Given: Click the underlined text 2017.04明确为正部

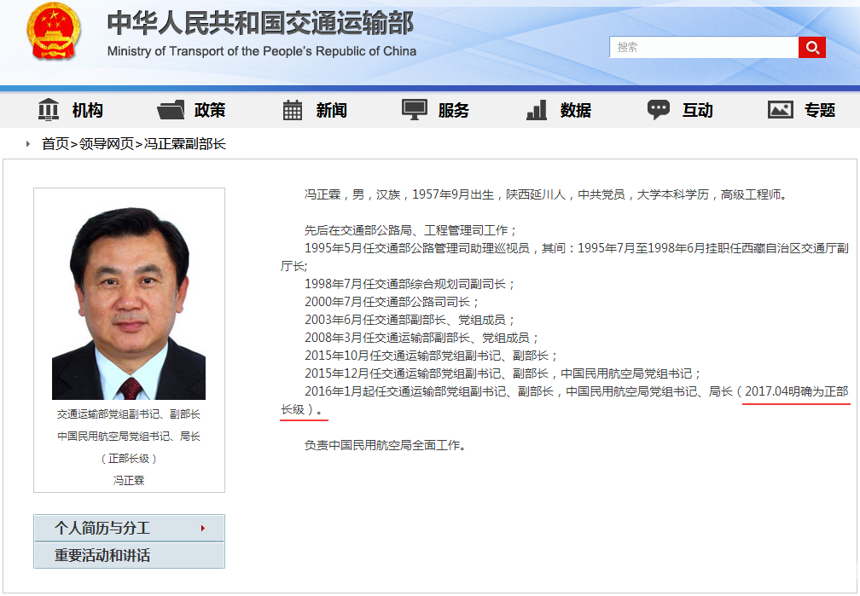Looking at the screenshot, I should coord(796,391).
